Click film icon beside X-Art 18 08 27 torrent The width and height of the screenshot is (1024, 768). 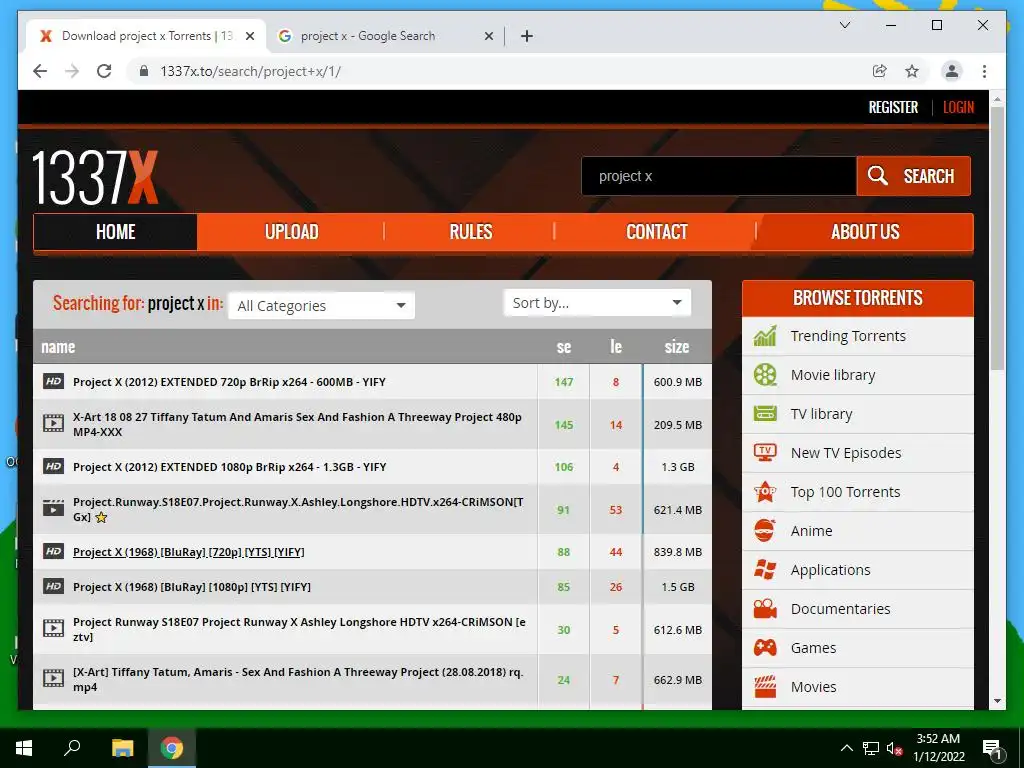pyautogui.click(x=54, y=424)
